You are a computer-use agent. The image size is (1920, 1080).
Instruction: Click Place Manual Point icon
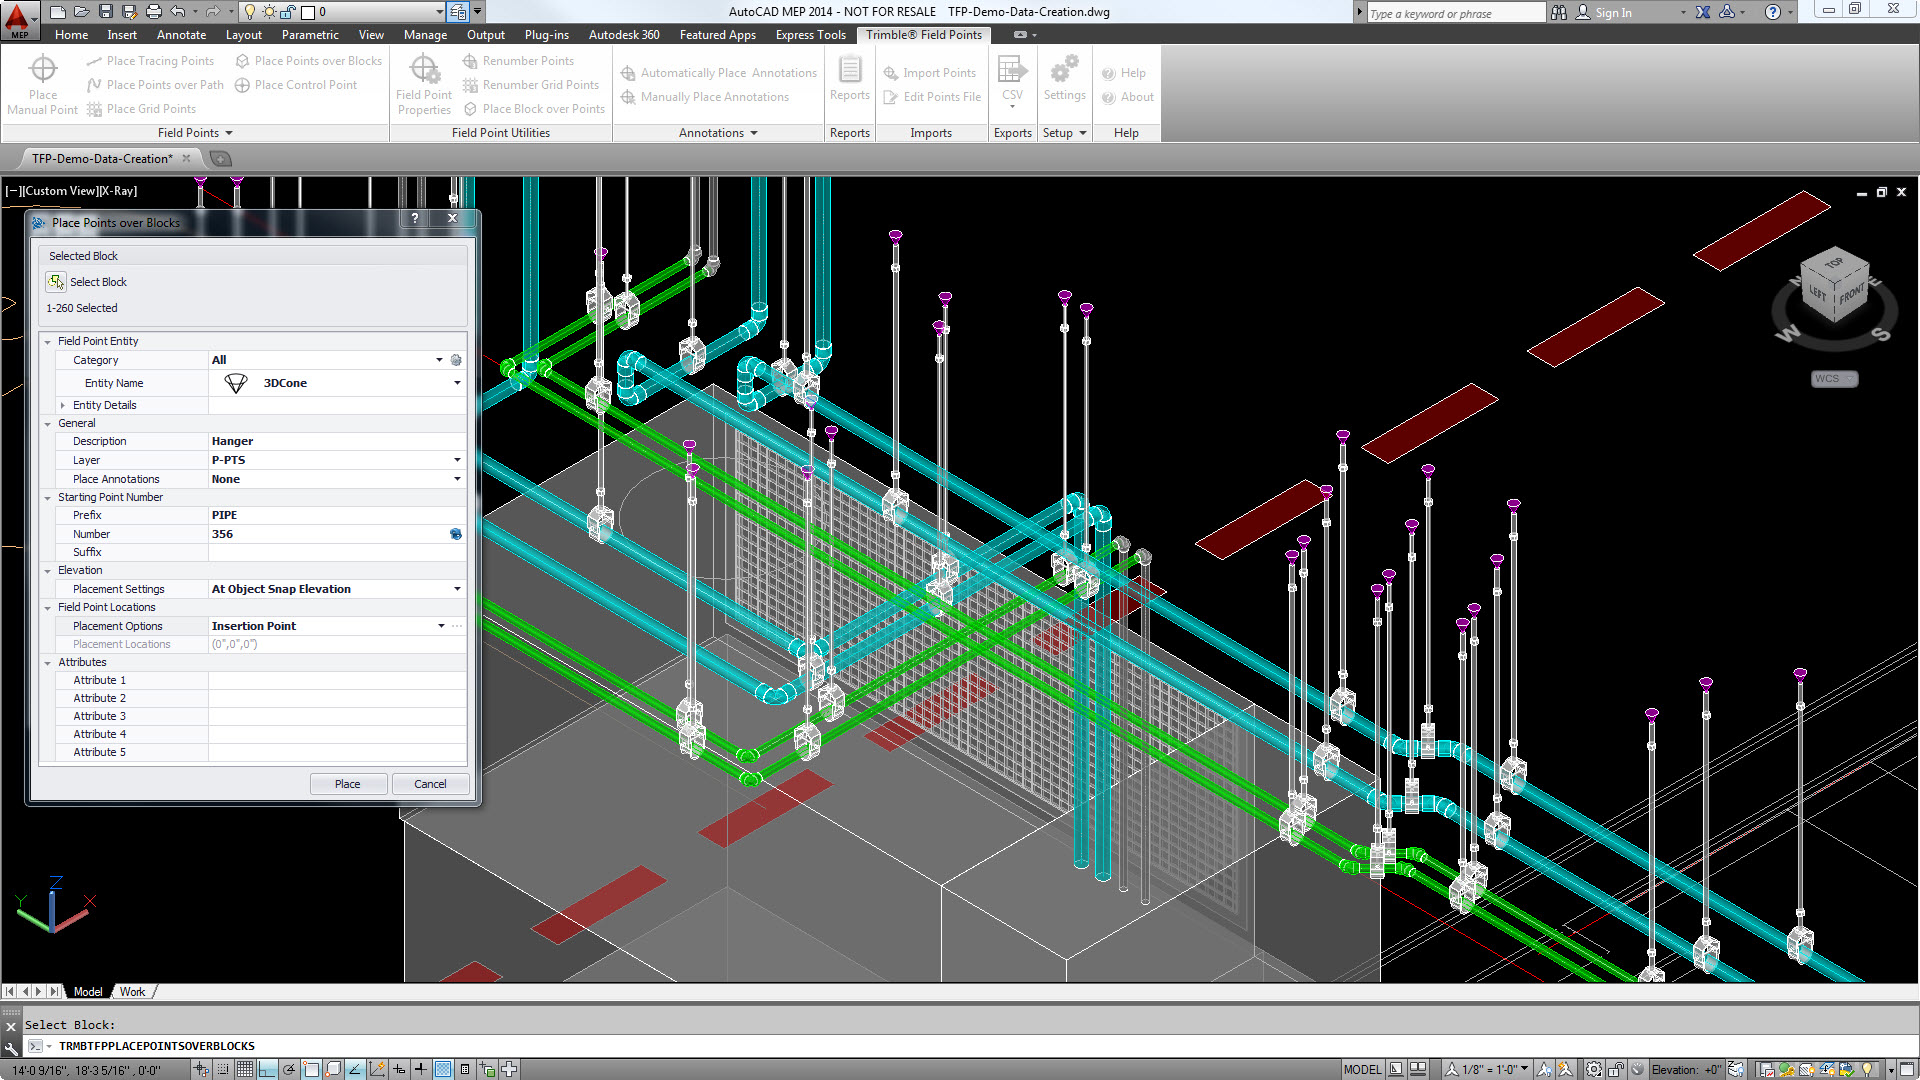(42, 70)
